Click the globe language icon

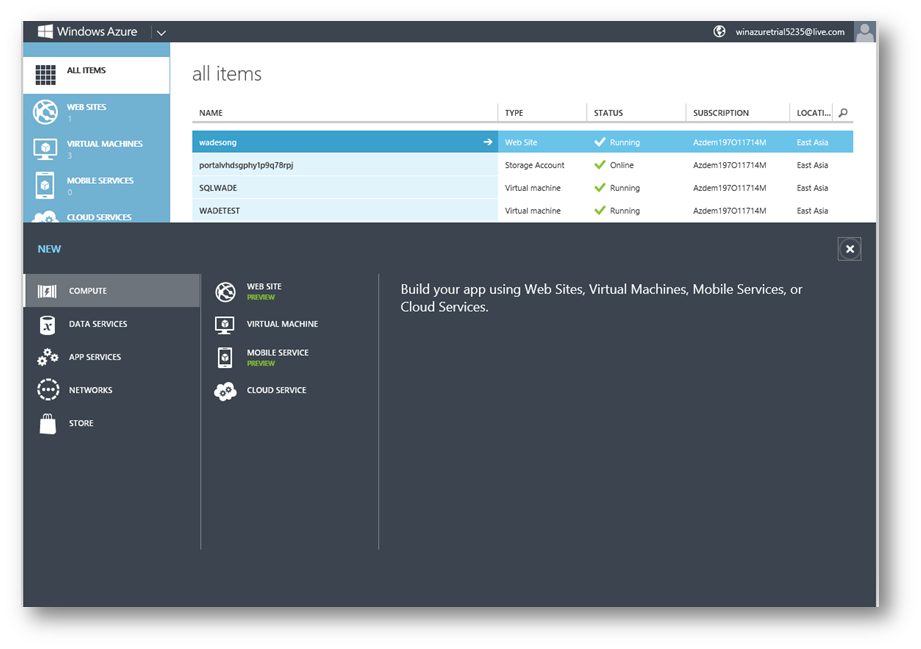tap(719, 32)
